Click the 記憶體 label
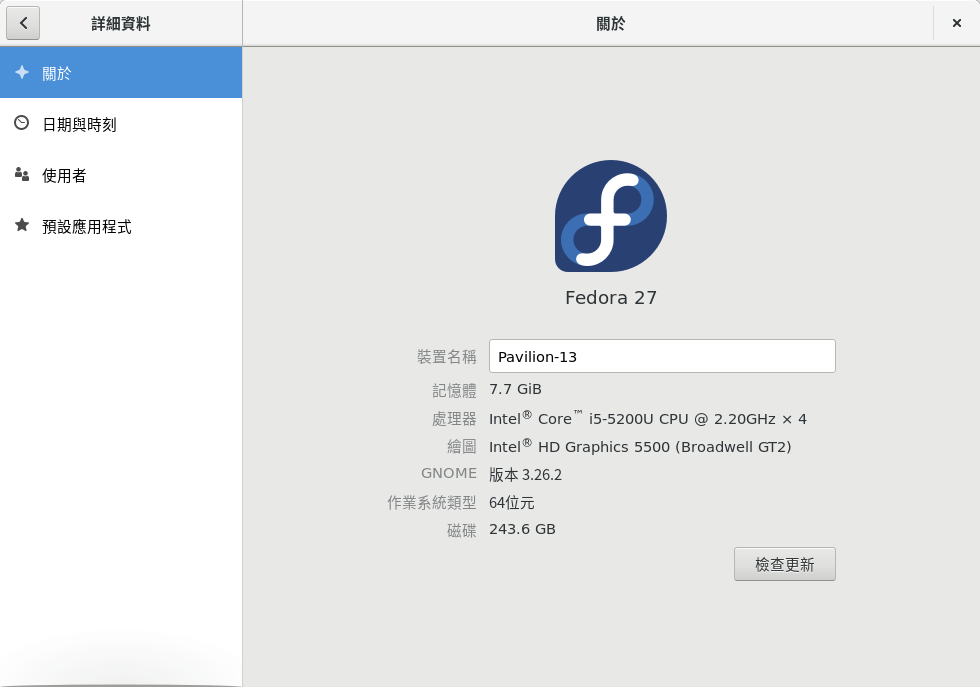Screen dimensions: 980x687 pos(454,391)
